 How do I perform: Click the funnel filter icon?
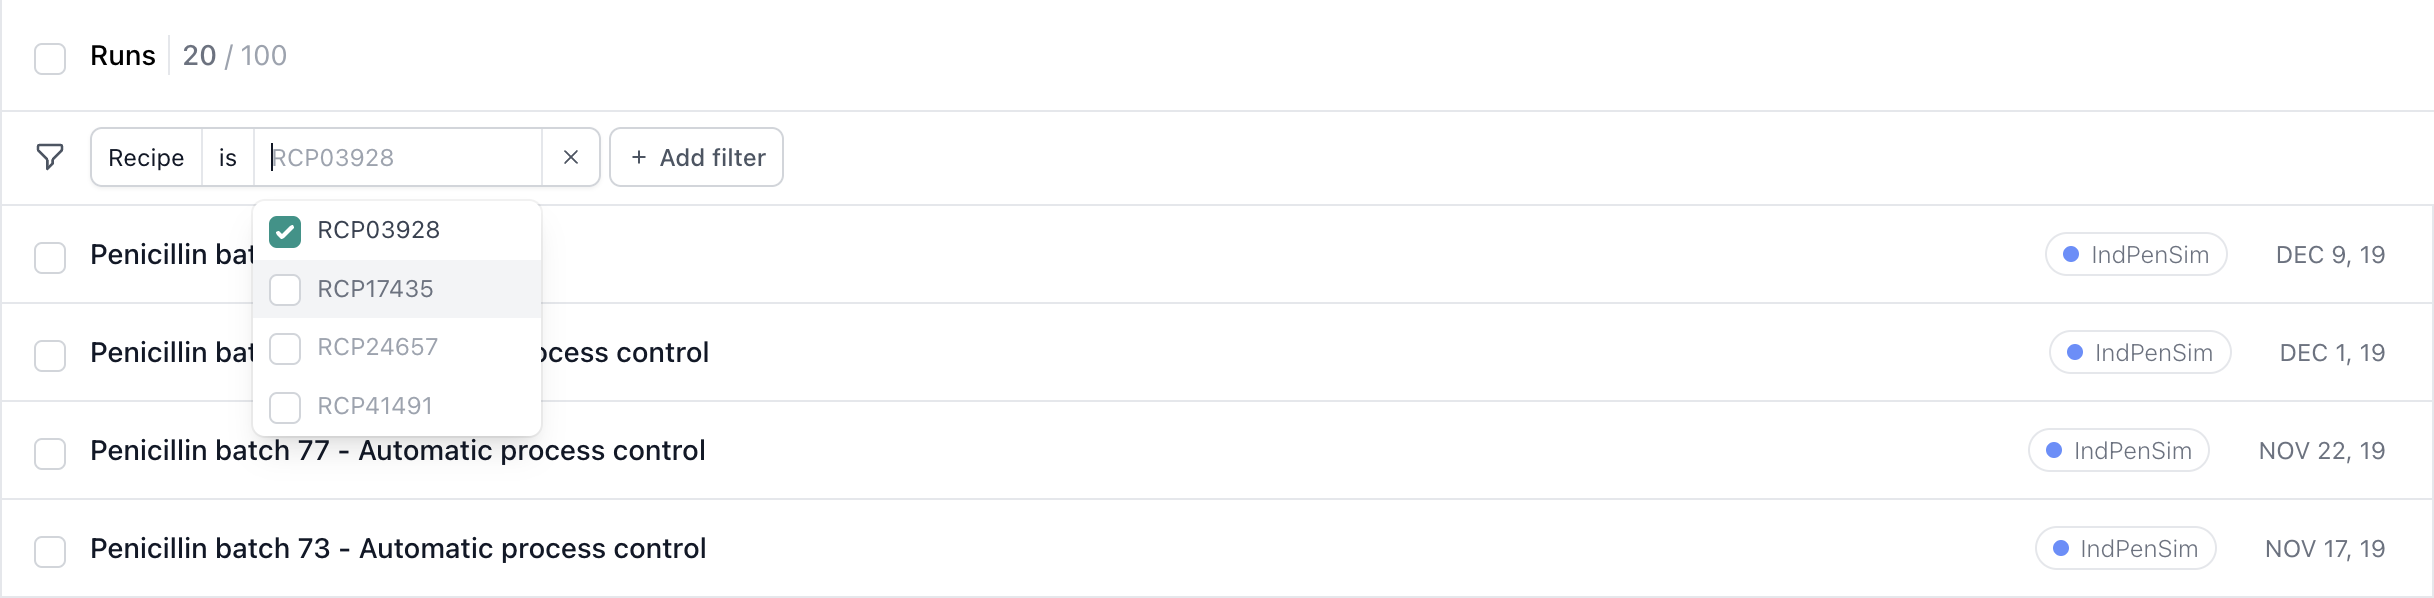click(50, 157)
